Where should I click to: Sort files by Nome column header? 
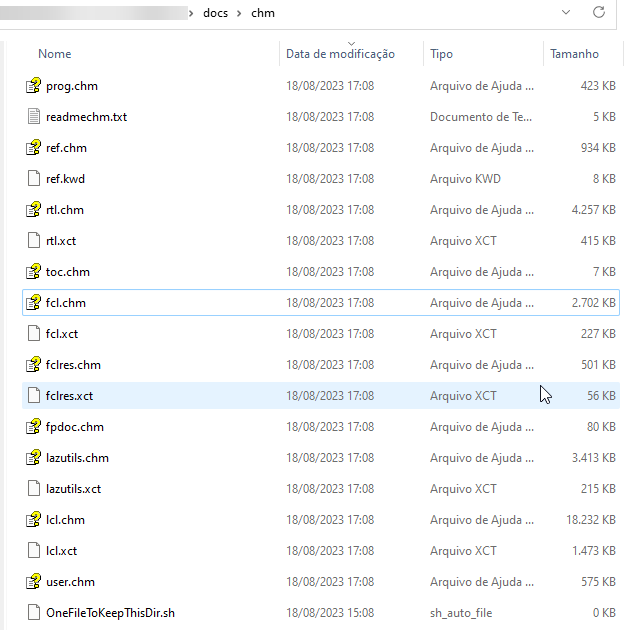click(55, 54)
